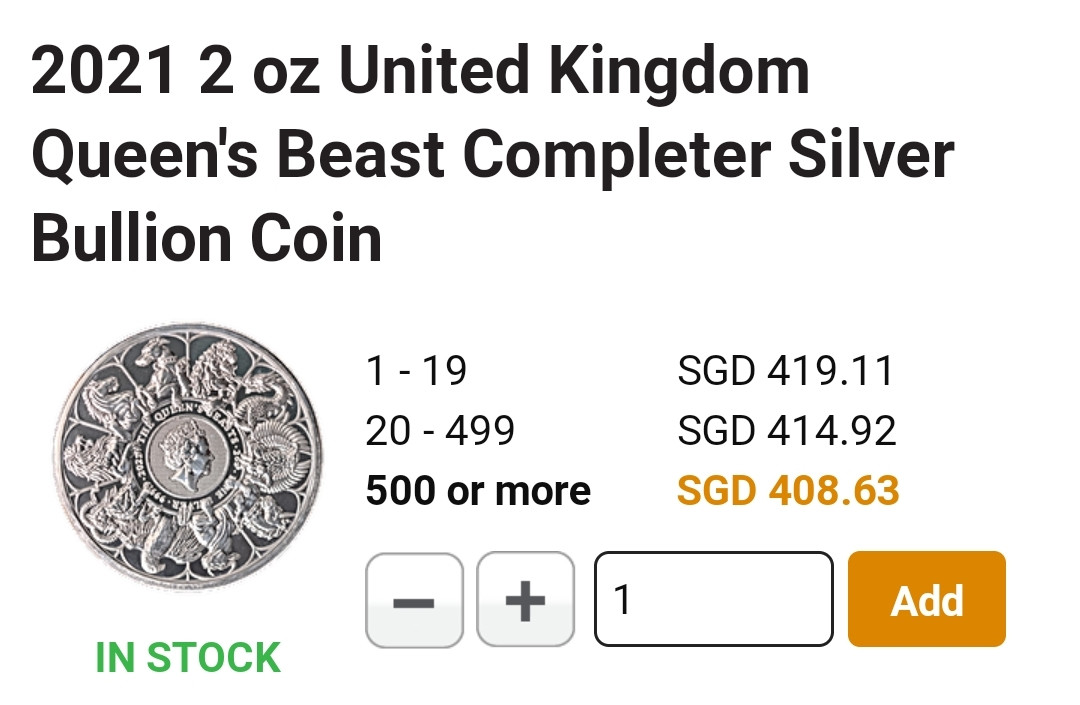Increase quantity with the plus button
The width and height of the screenshot is (1080, 705).
point(525,600)
